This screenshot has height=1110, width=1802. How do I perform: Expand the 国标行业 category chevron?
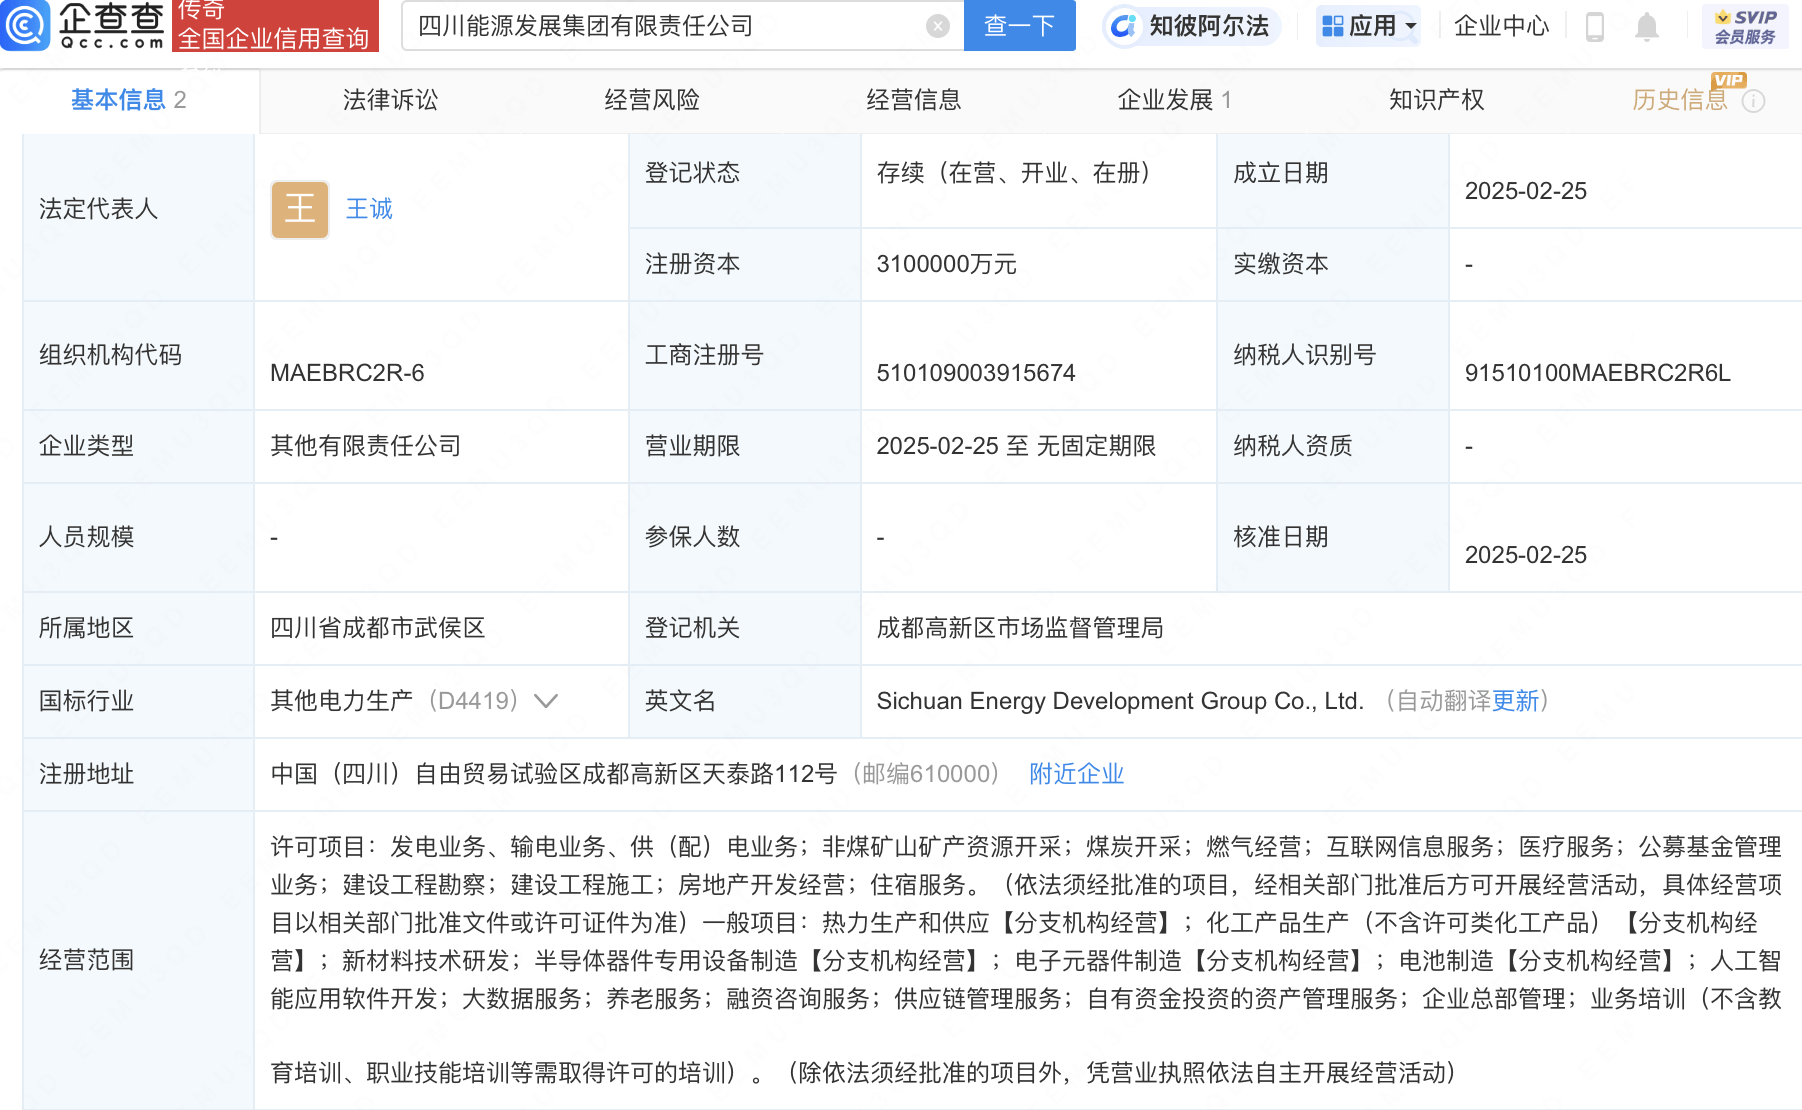[x=546, y=701]
